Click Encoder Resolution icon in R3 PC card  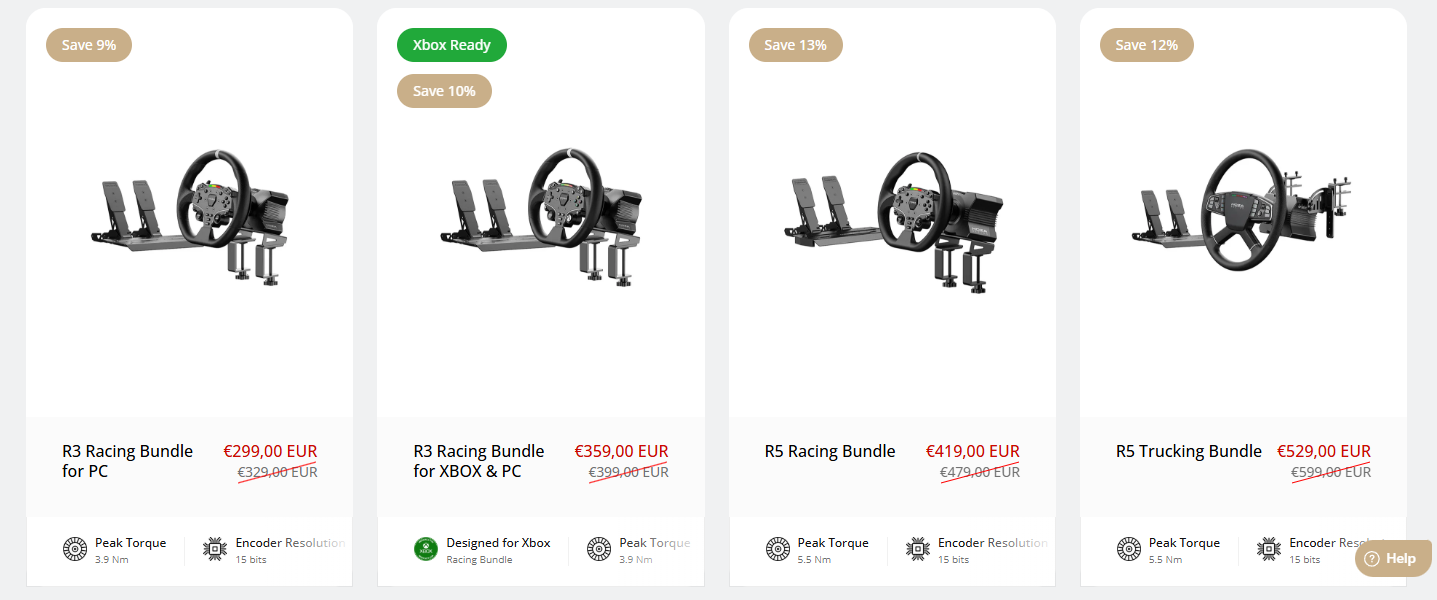pyautogui.click(x=214, y=549)
